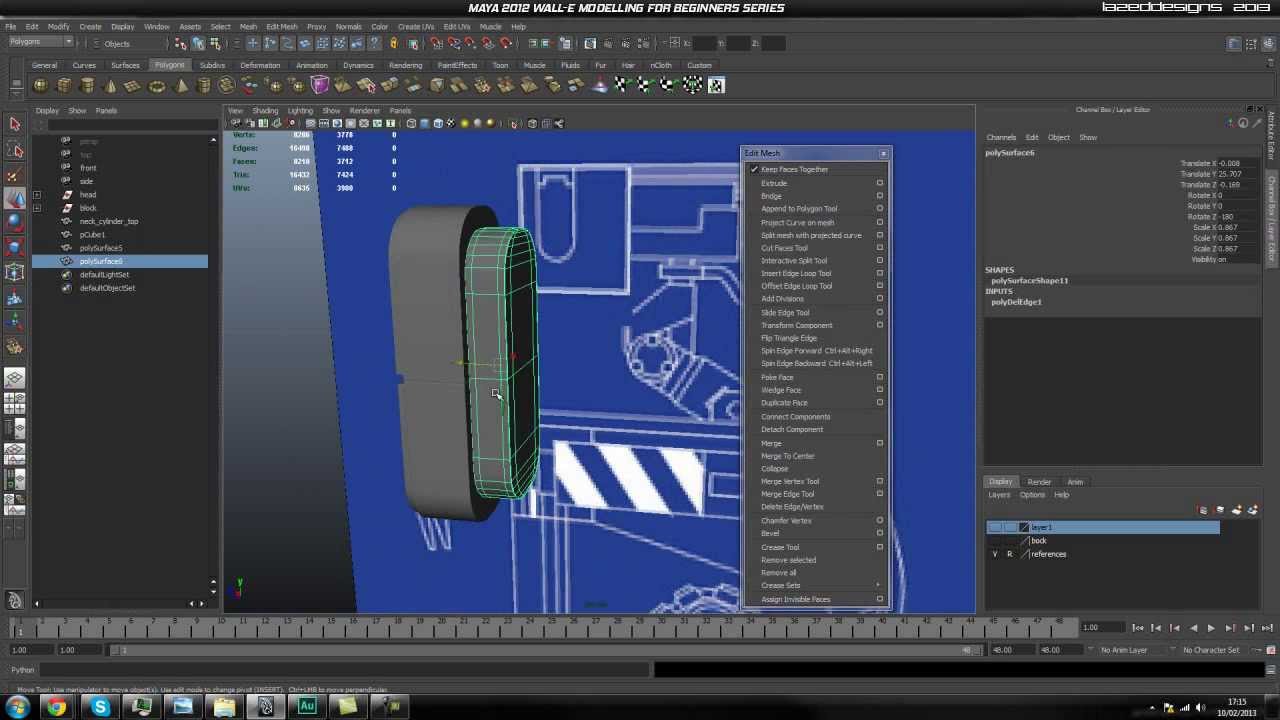
Task: Open Extrude option box
Action: pos(880,183)
